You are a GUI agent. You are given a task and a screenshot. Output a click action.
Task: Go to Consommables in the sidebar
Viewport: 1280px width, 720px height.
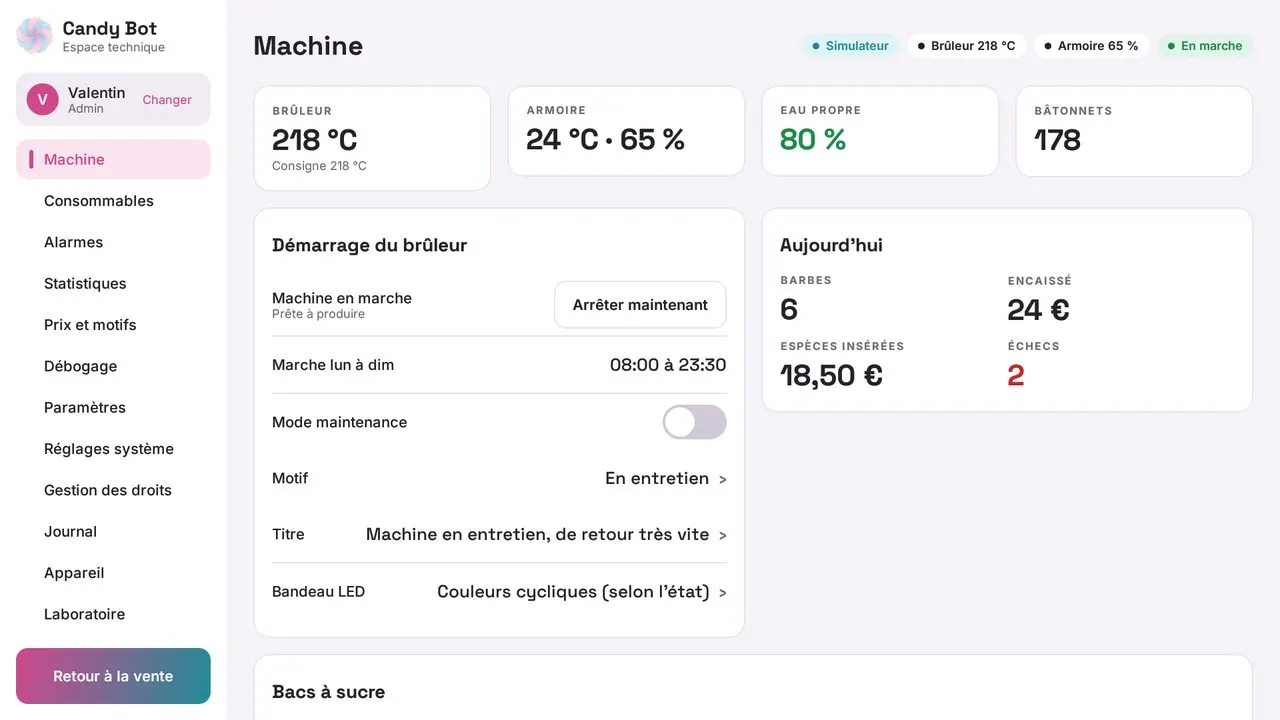[113, 201]
